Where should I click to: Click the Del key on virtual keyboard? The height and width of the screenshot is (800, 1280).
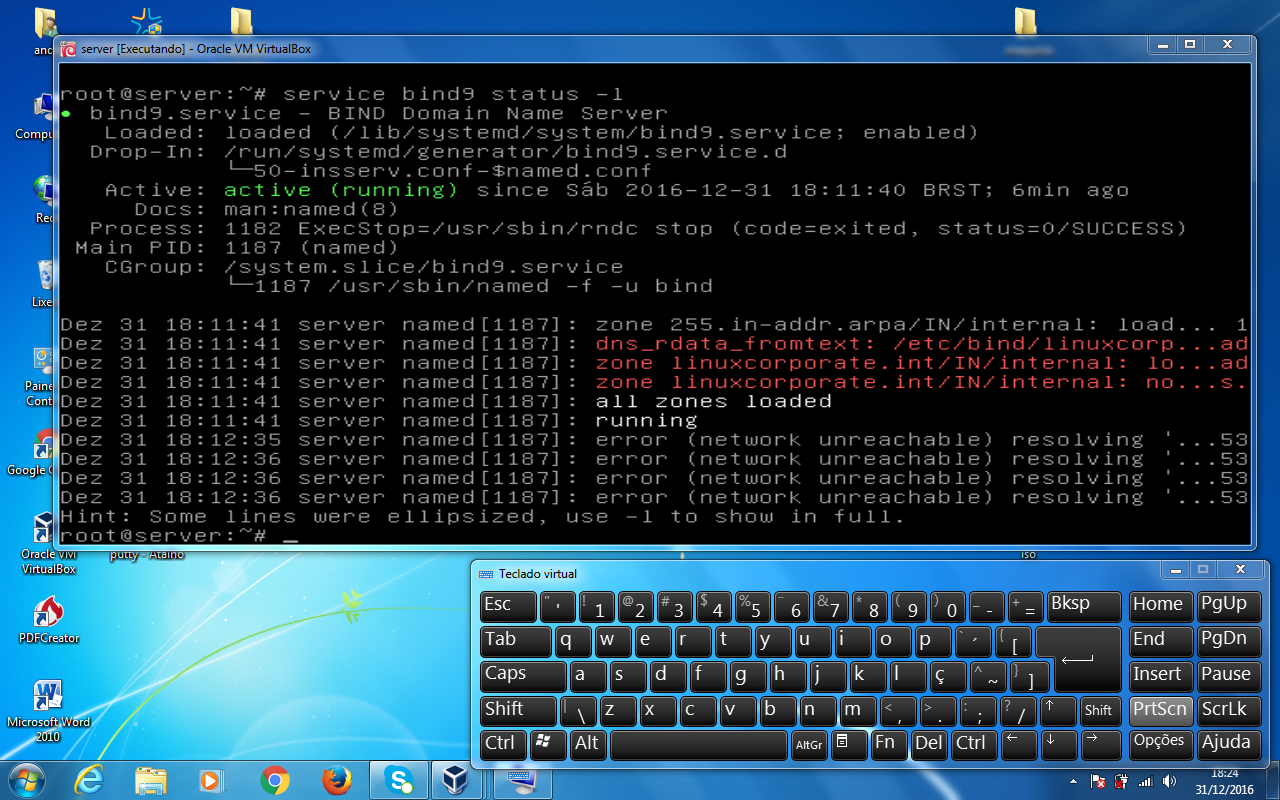(x=929, y=743)
